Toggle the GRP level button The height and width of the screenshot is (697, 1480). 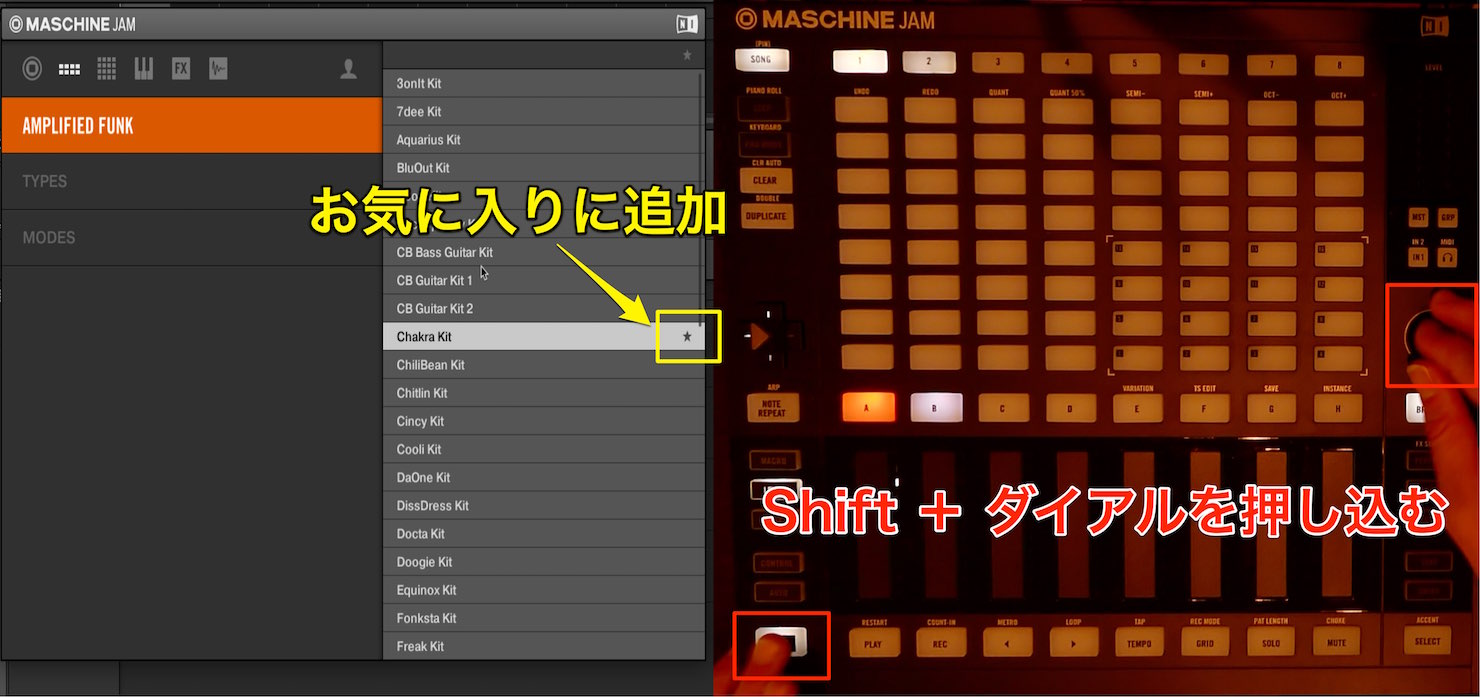coord(1448,217)
